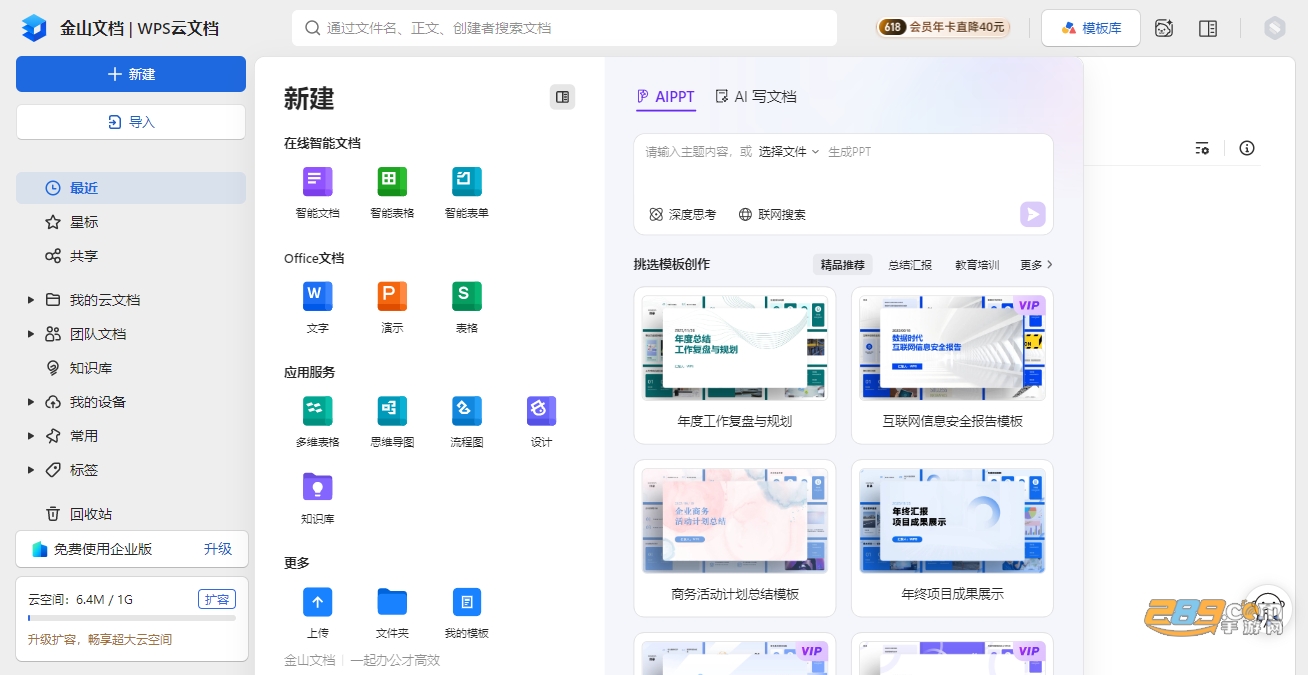This screenshot has height=675, width=1308.
Task: Focus the document search field
Action: [x=564, y=28]
